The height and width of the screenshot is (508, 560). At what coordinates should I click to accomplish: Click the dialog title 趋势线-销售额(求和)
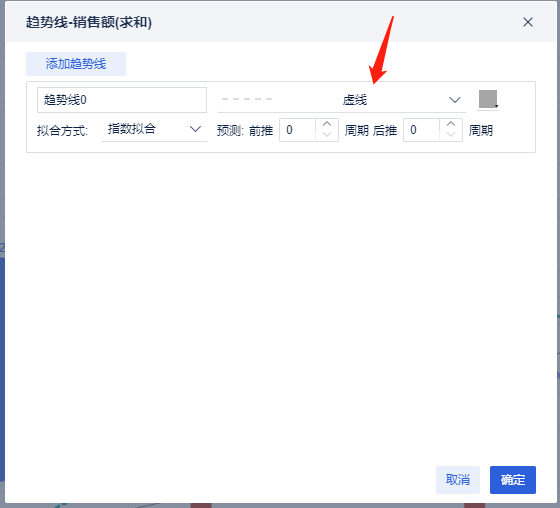click(x=89, y=23)
